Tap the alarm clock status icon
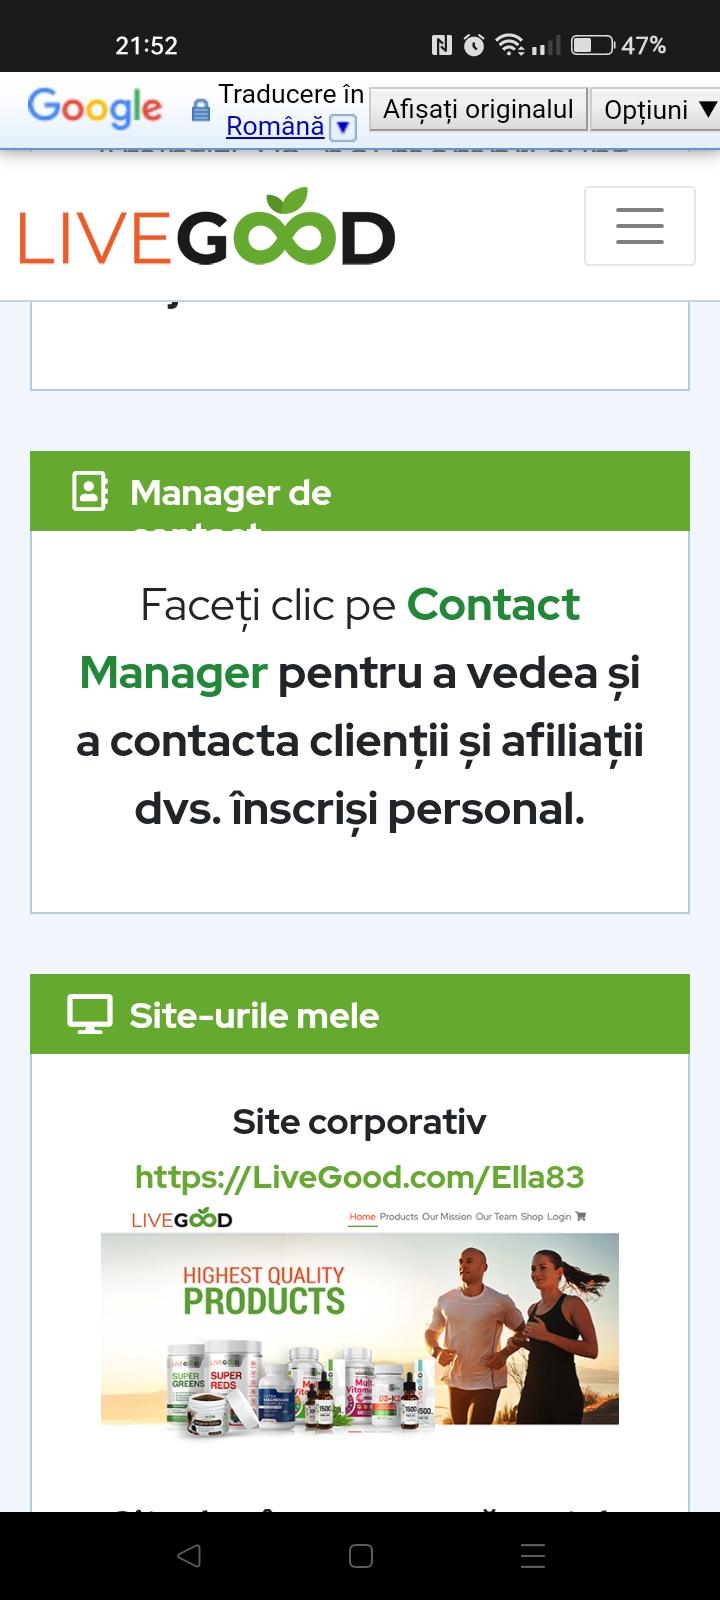This screenshot has width=720, height=1600. pos(474,45)
